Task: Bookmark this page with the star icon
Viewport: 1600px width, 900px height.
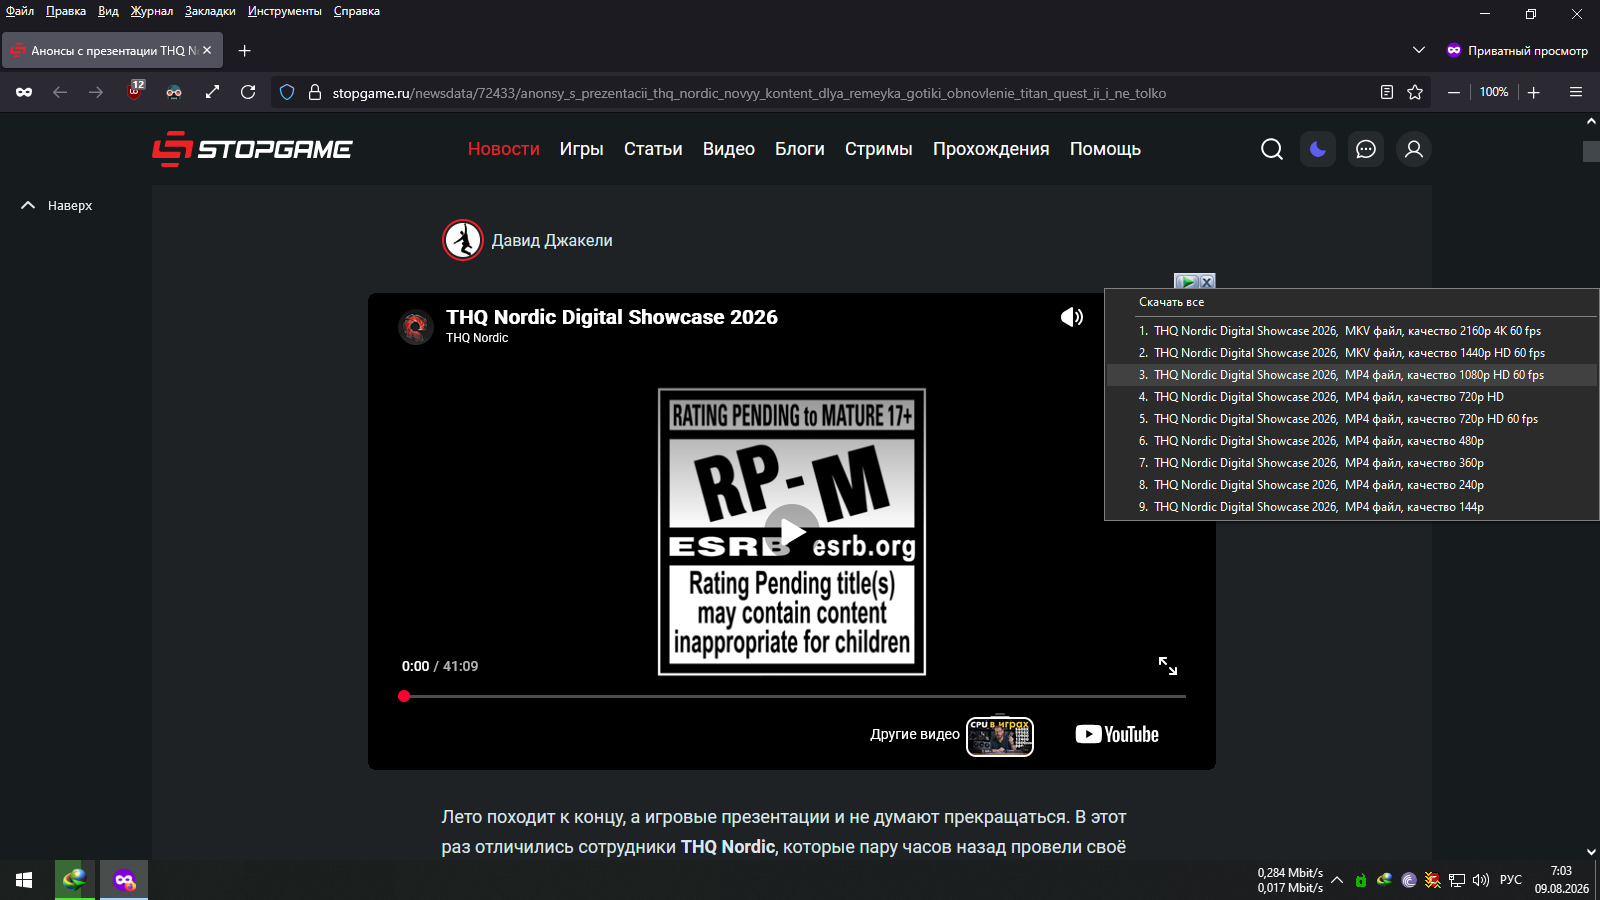Action: (x=1415, y=92)
